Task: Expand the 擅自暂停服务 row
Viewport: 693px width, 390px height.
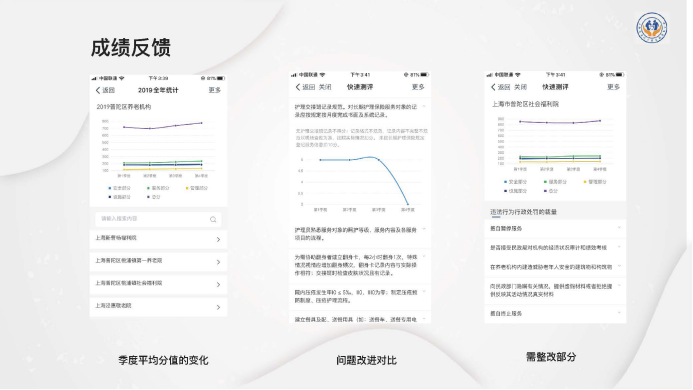Action: pos(555,229)
